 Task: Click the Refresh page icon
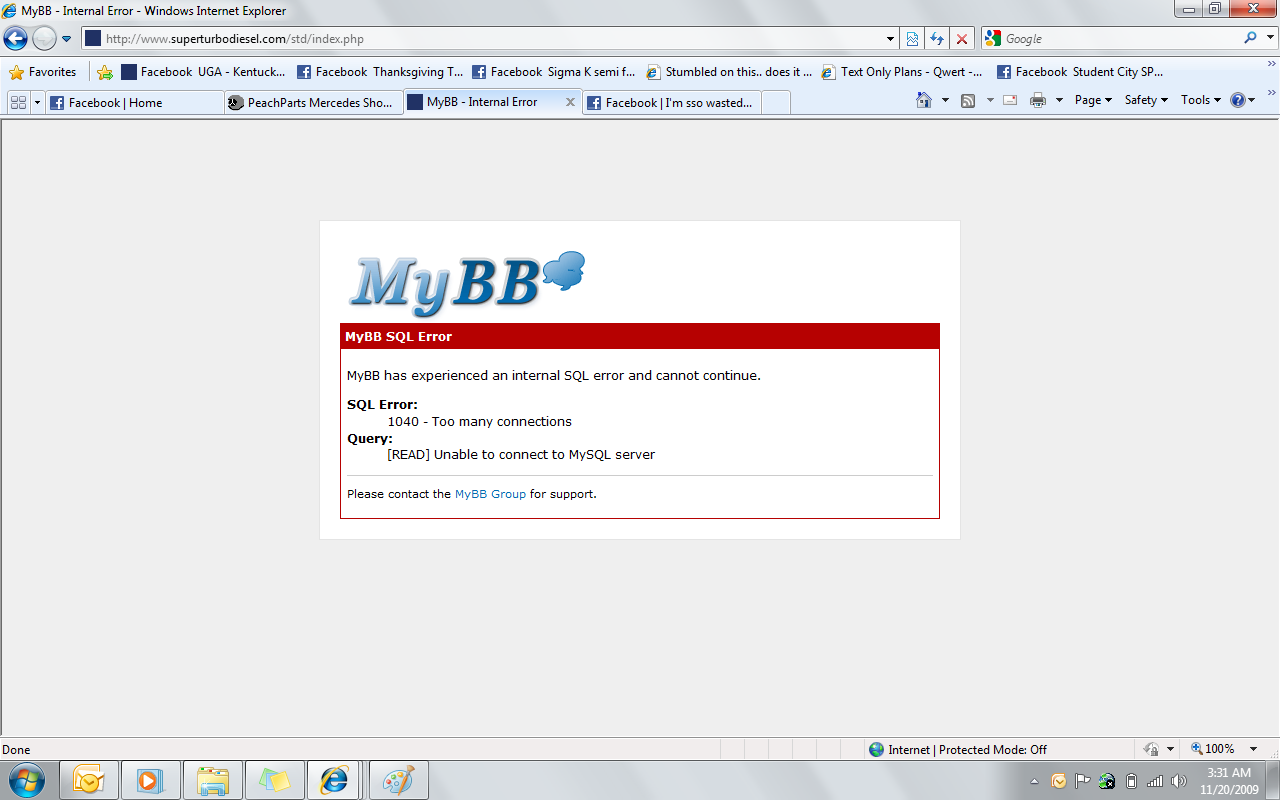(937, 39)
